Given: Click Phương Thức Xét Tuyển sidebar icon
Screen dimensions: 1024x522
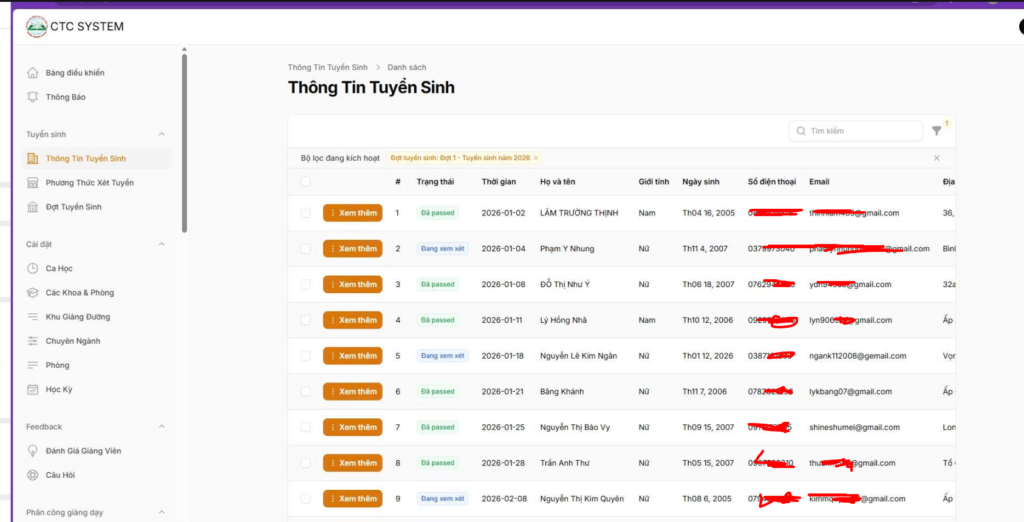Looking at the screenshot, I should 33,182.
